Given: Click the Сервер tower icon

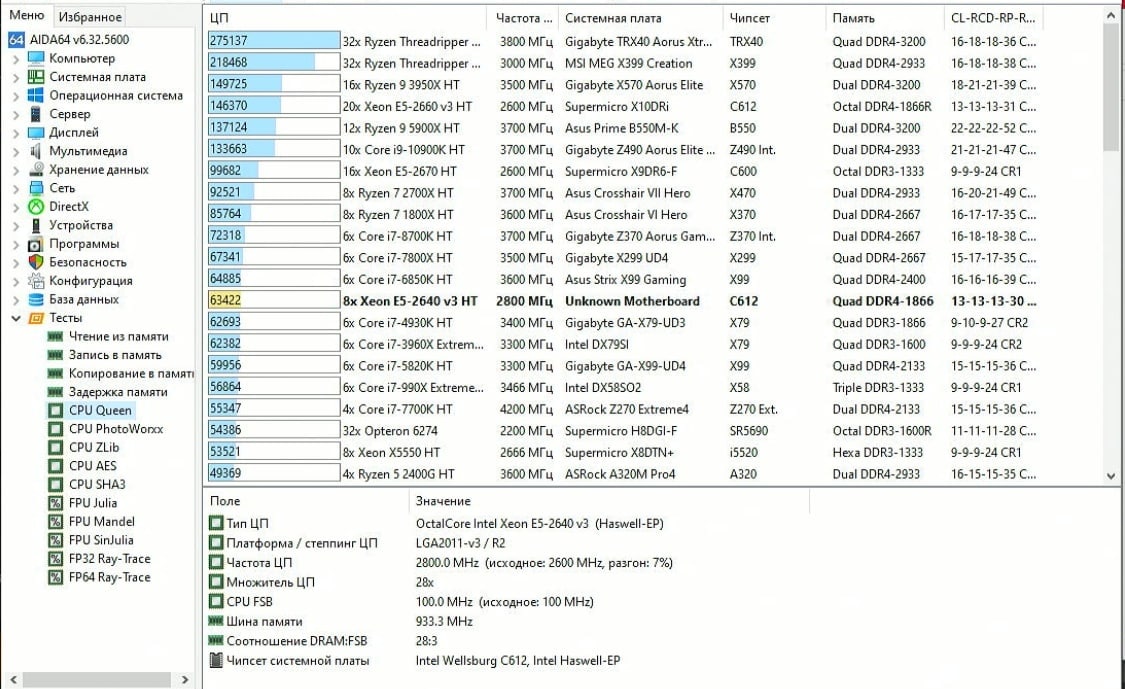Looking at the screenshot, I should 35,113.
